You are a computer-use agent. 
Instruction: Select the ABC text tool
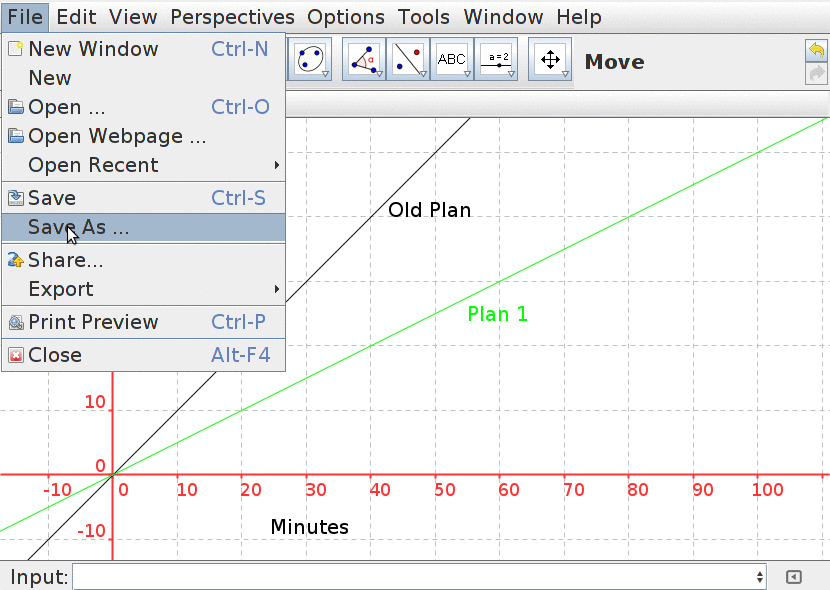(x=453, y=59)
